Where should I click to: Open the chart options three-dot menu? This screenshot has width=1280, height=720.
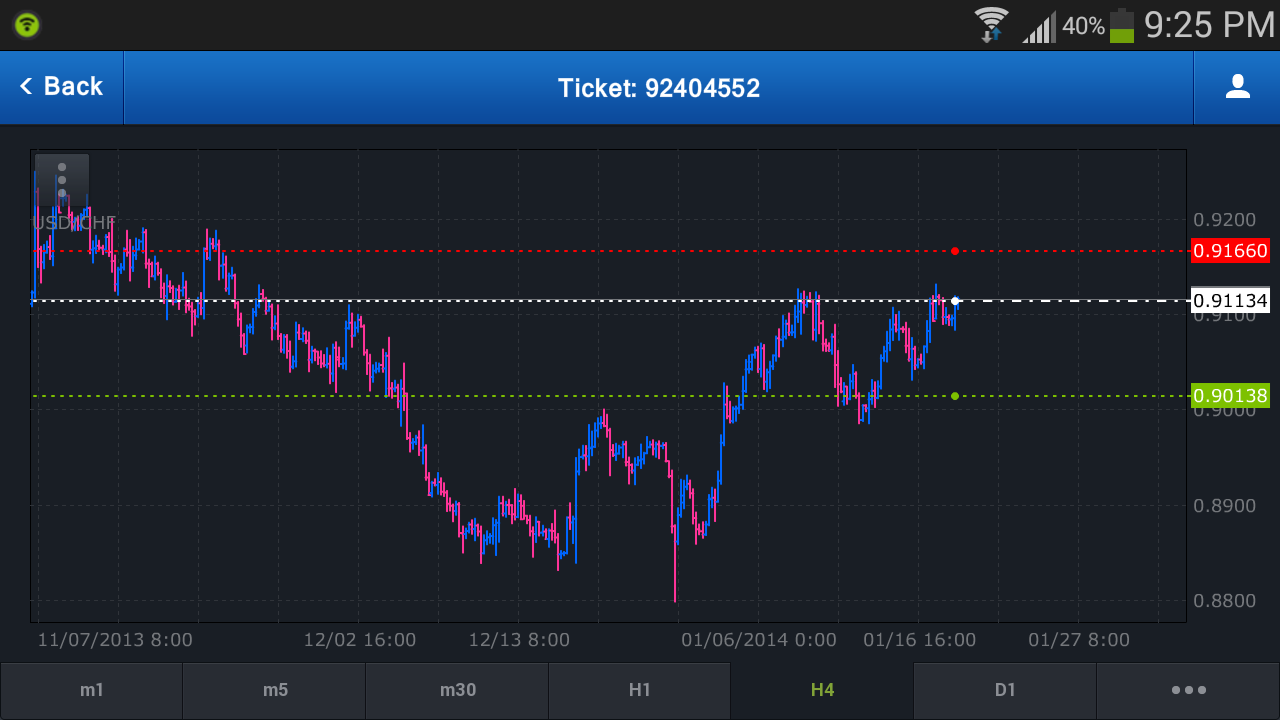click(62, 180)
